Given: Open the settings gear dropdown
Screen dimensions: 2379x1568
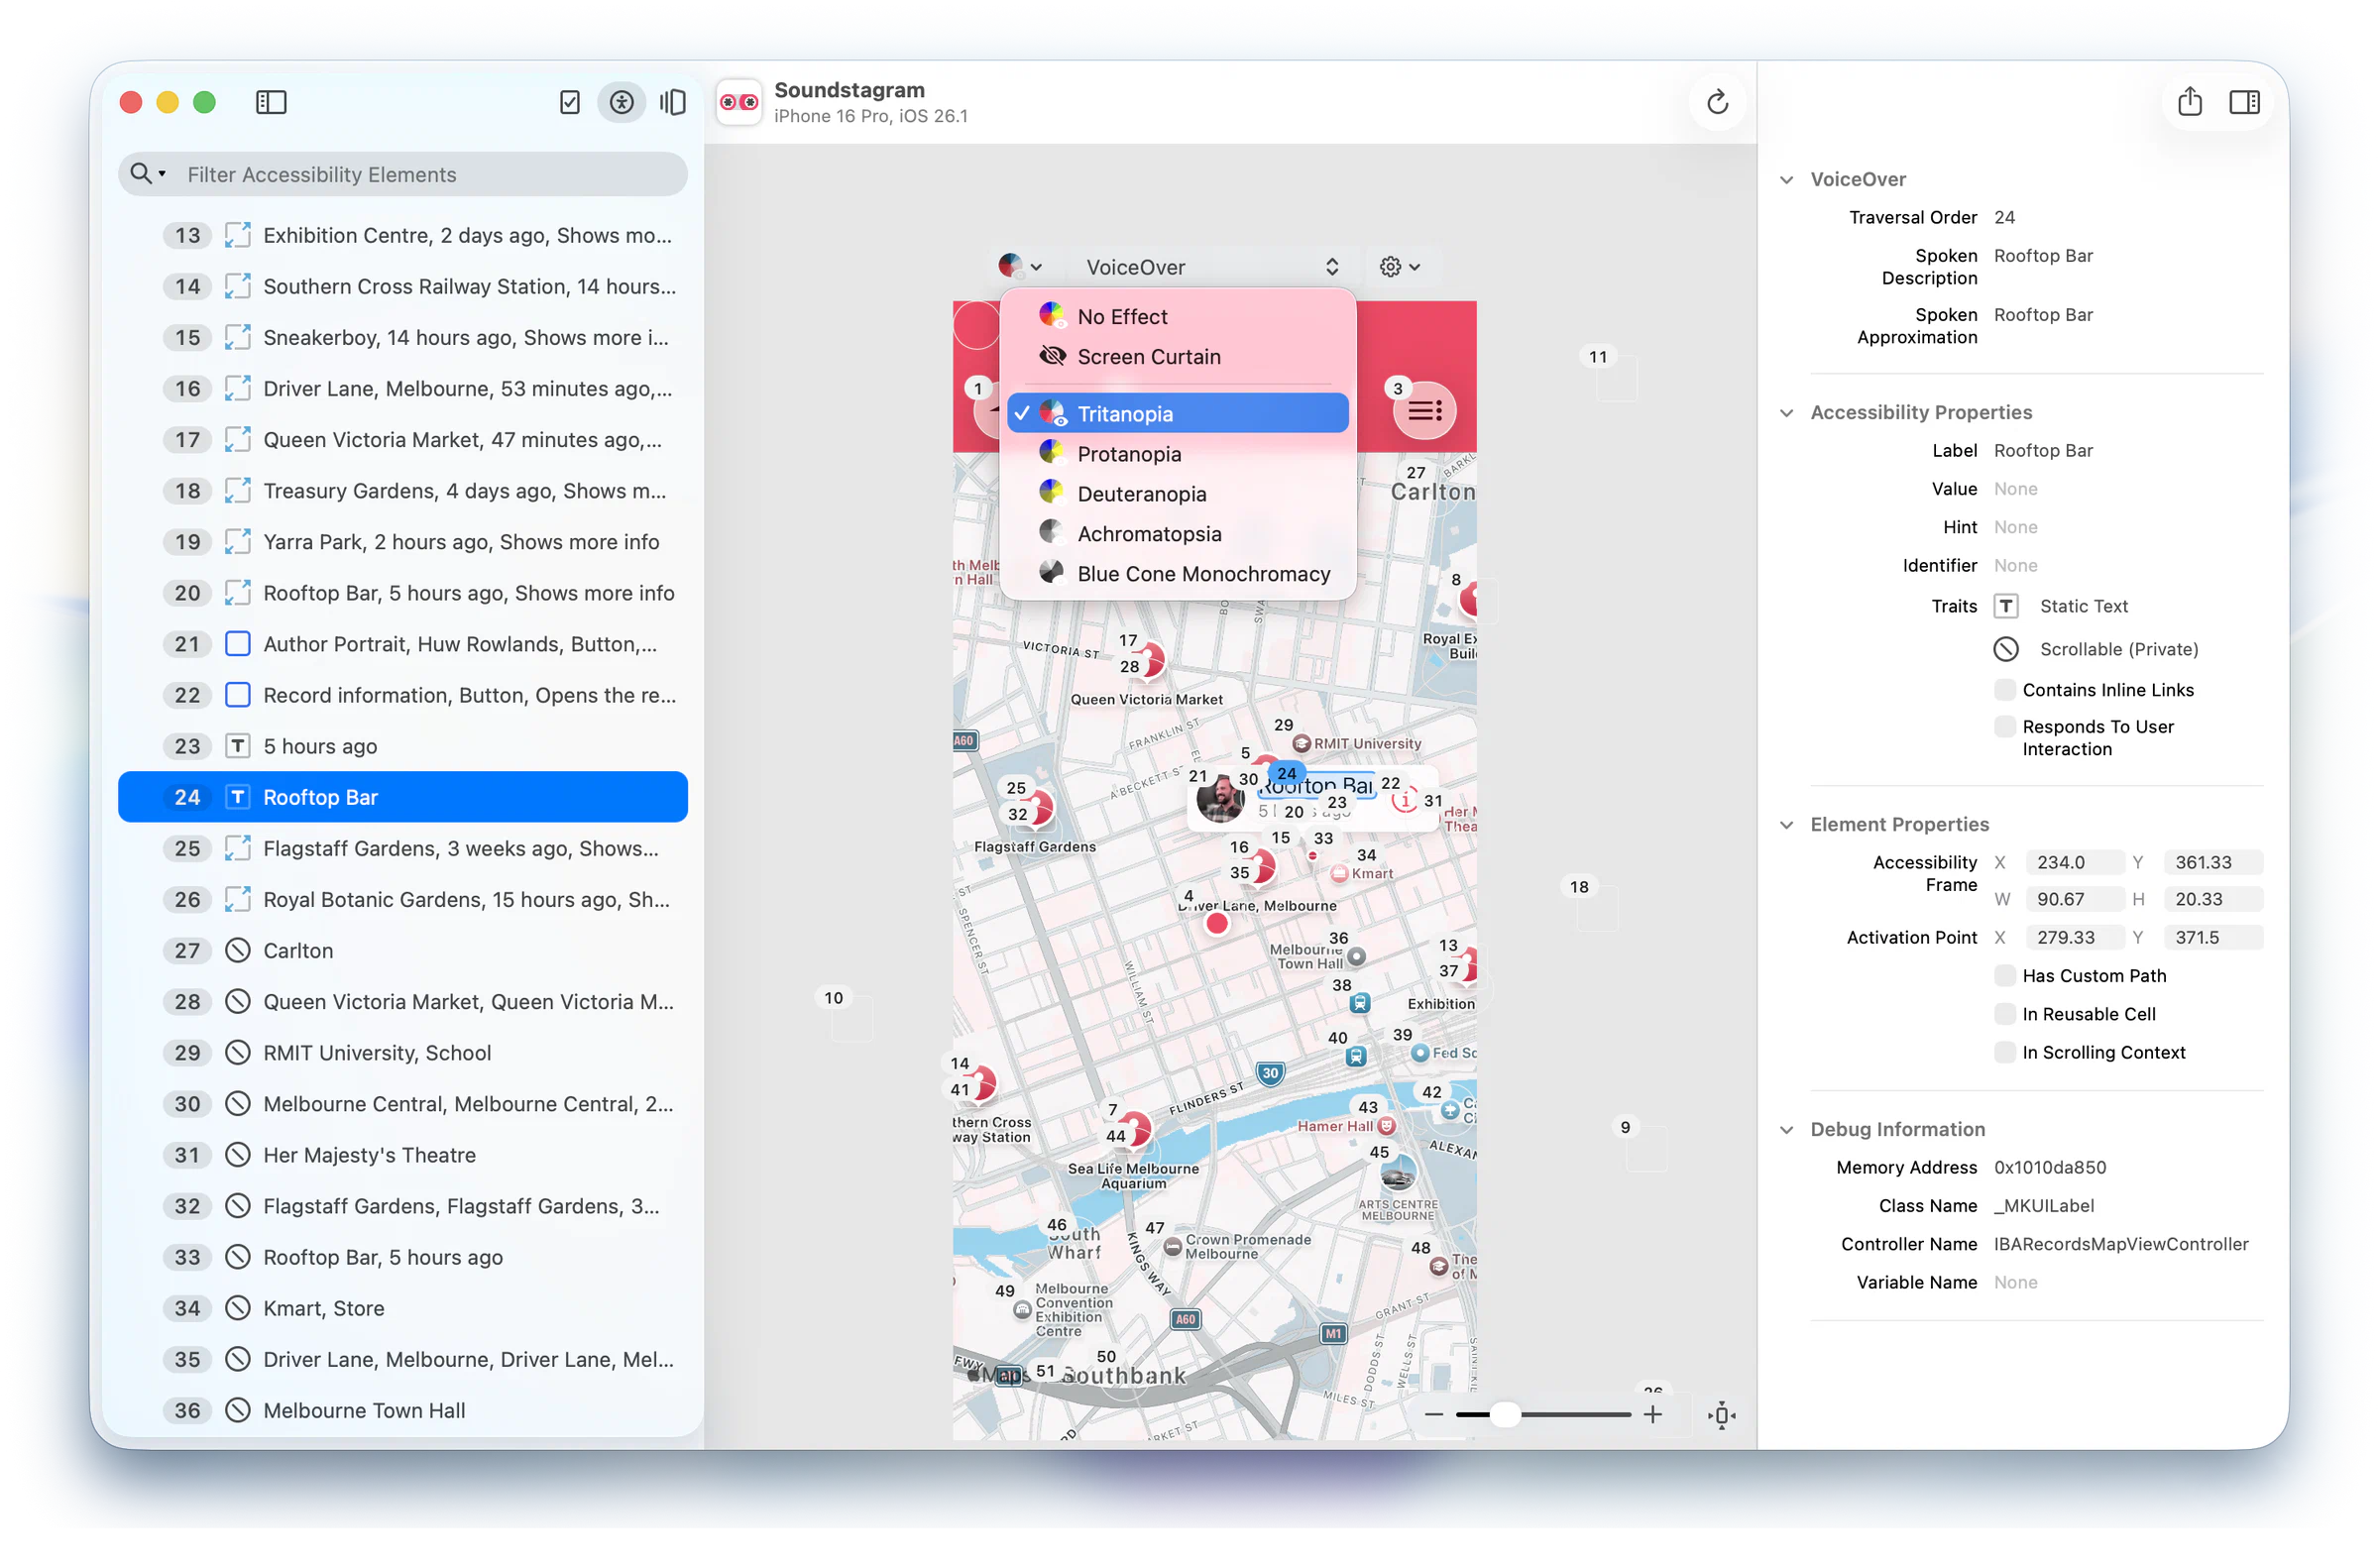Looking at the screenshot, I should pos(1399,267).
